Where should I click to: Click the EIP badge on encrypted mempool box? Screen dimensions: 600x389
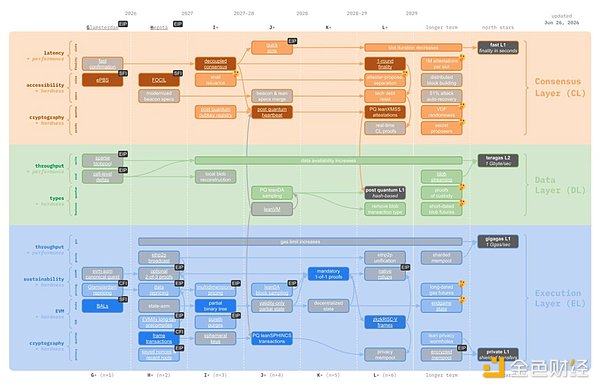click(462, 348)
